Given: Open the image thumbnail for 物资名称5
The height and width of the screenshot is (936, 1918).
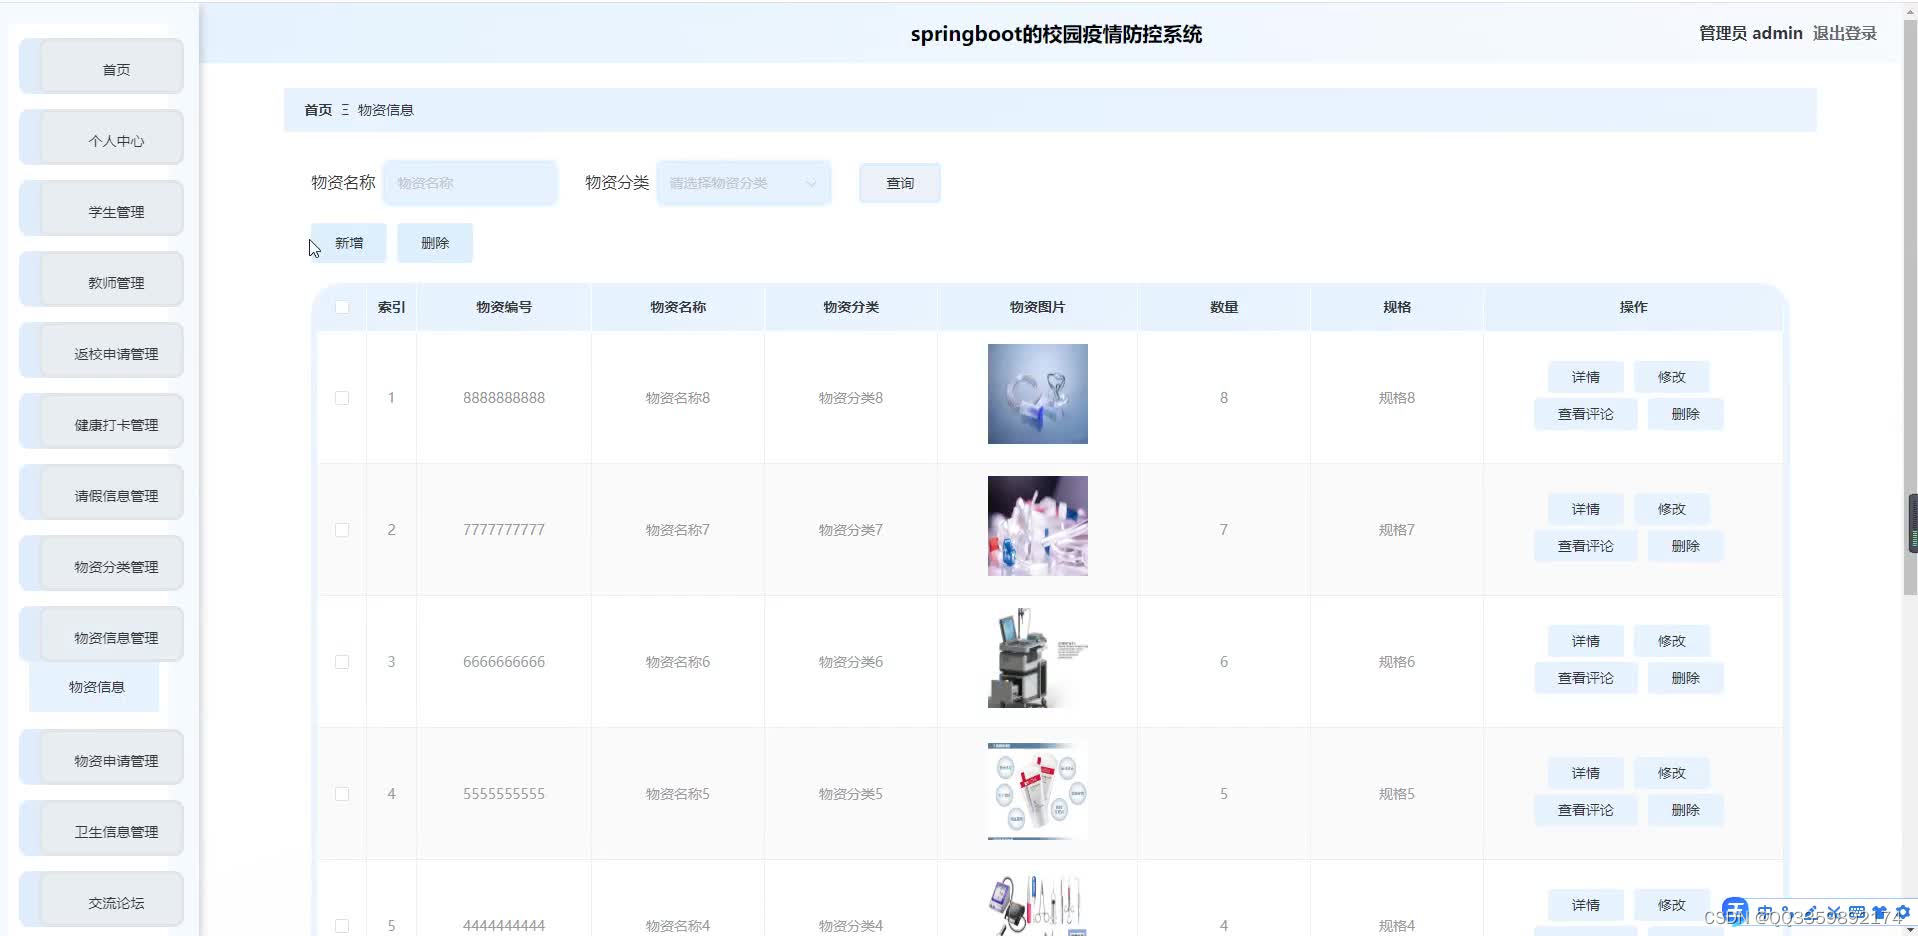Looking at the screenshot, I should coord(1038,790).
